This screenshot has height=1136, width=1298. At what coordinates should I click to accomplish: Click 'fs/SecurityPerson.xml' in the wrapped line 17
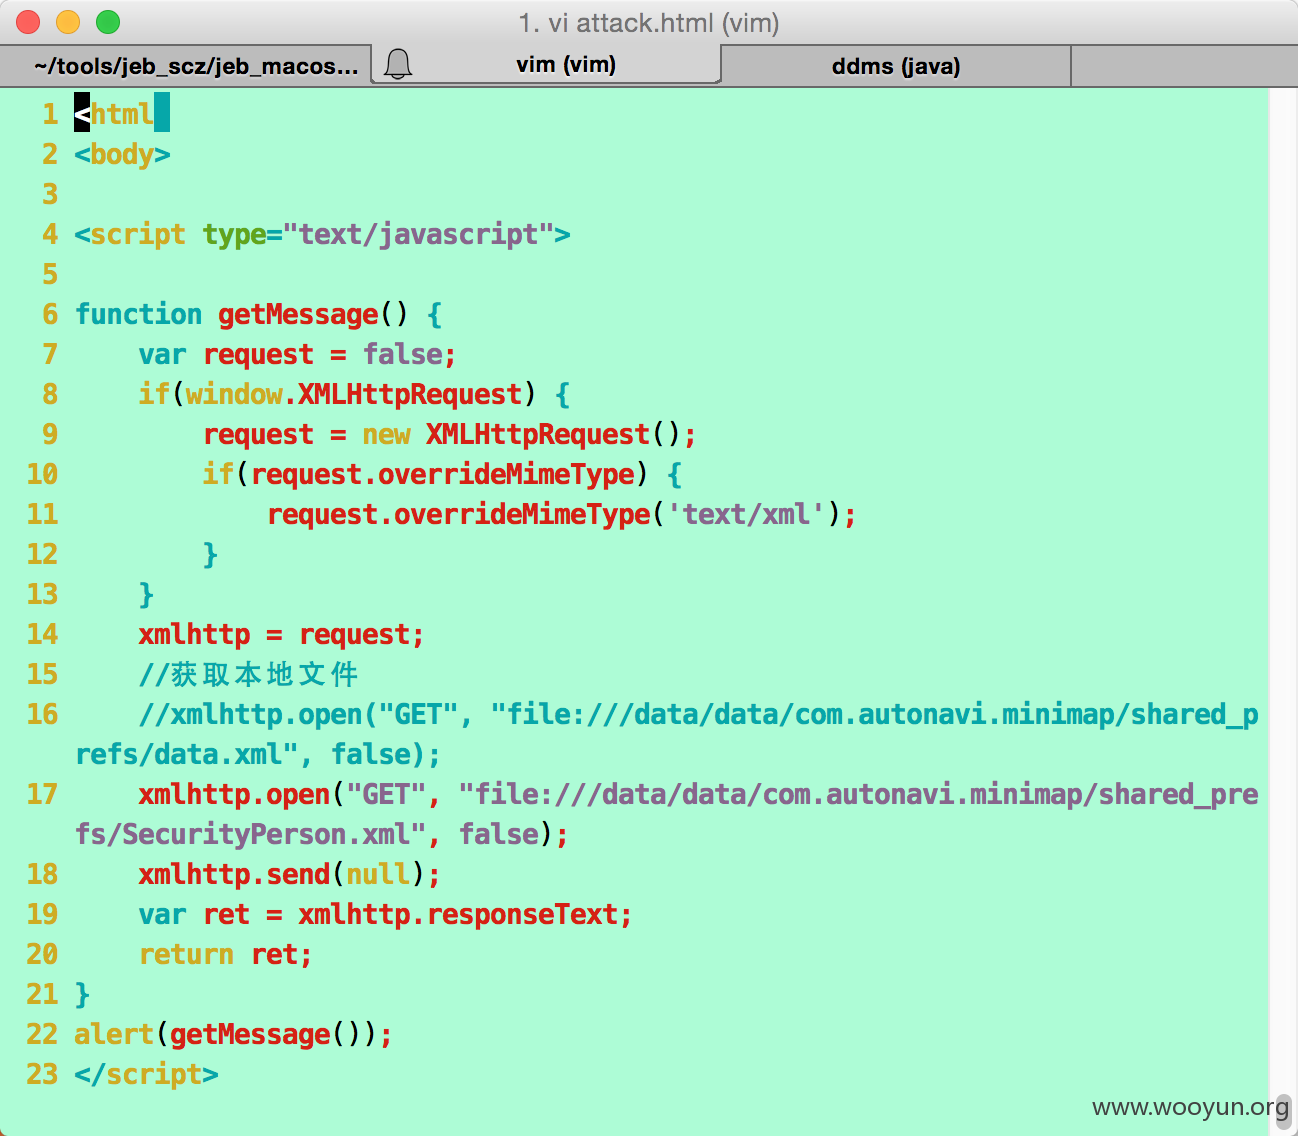[x=242, y=834]
